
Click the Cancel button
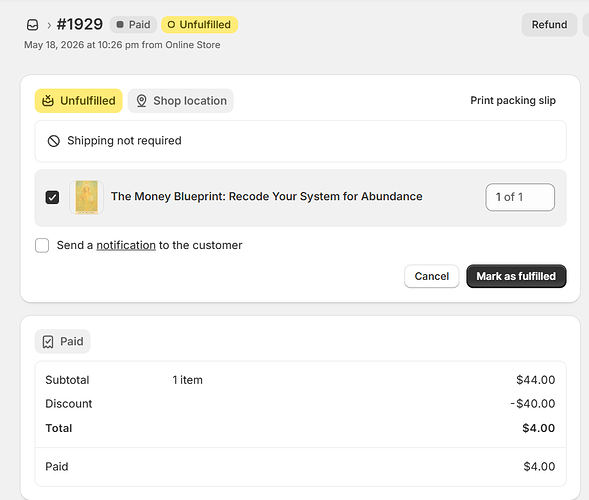click(432, 276)
